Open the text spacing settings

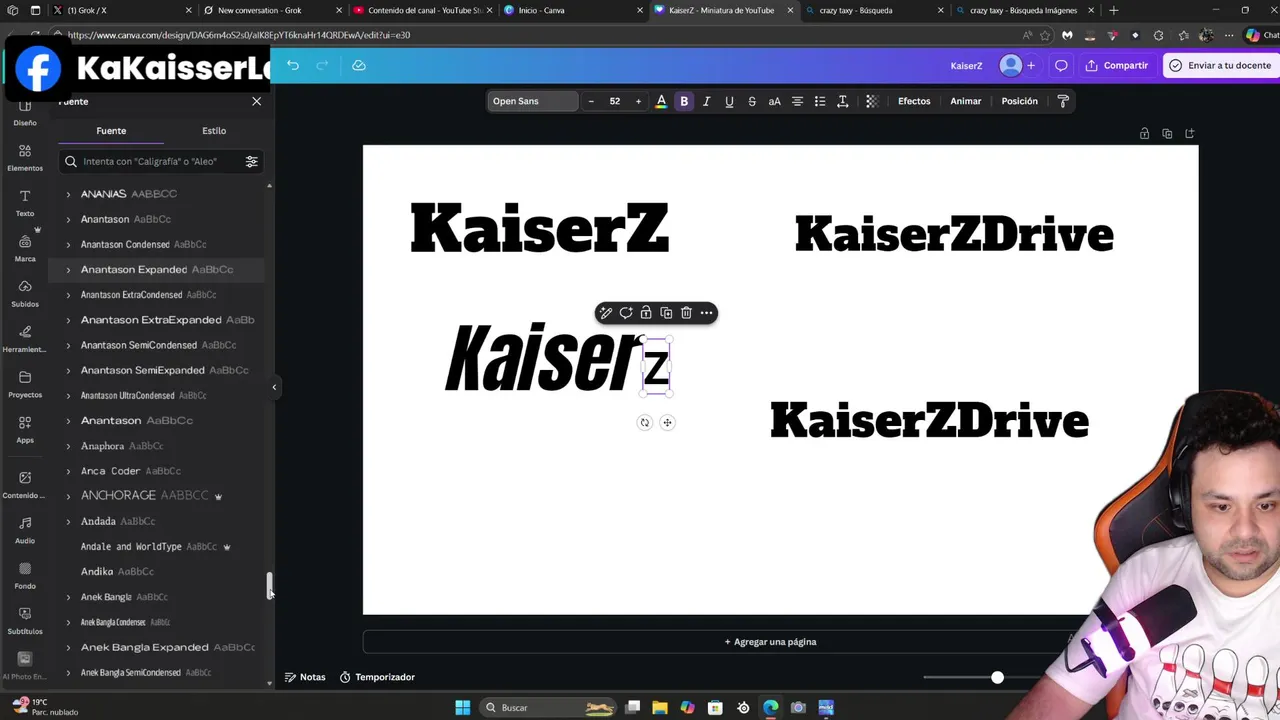(843, 101)
